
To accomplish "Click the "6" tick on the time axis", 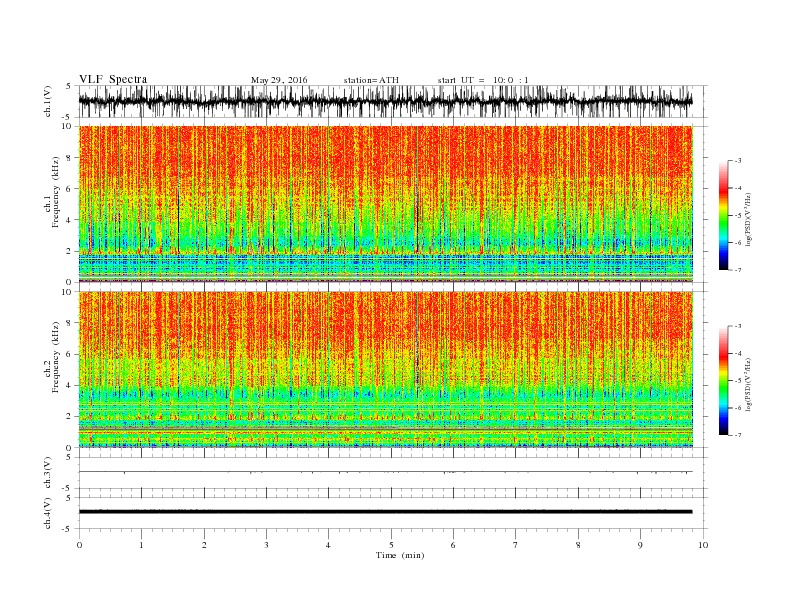I will (453, 545).
